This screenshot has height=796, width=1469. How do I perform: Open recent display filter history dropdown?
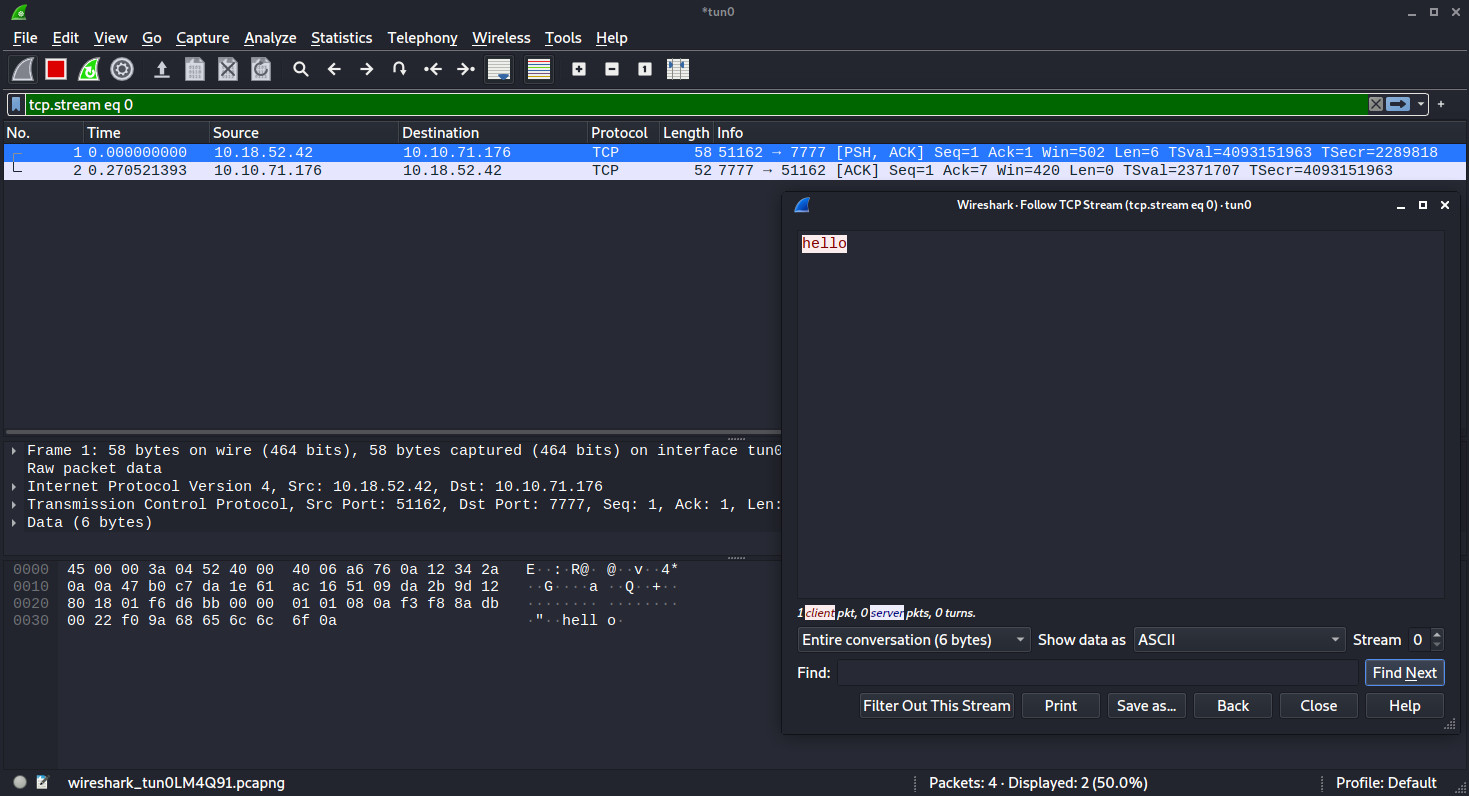(1421, 104)
